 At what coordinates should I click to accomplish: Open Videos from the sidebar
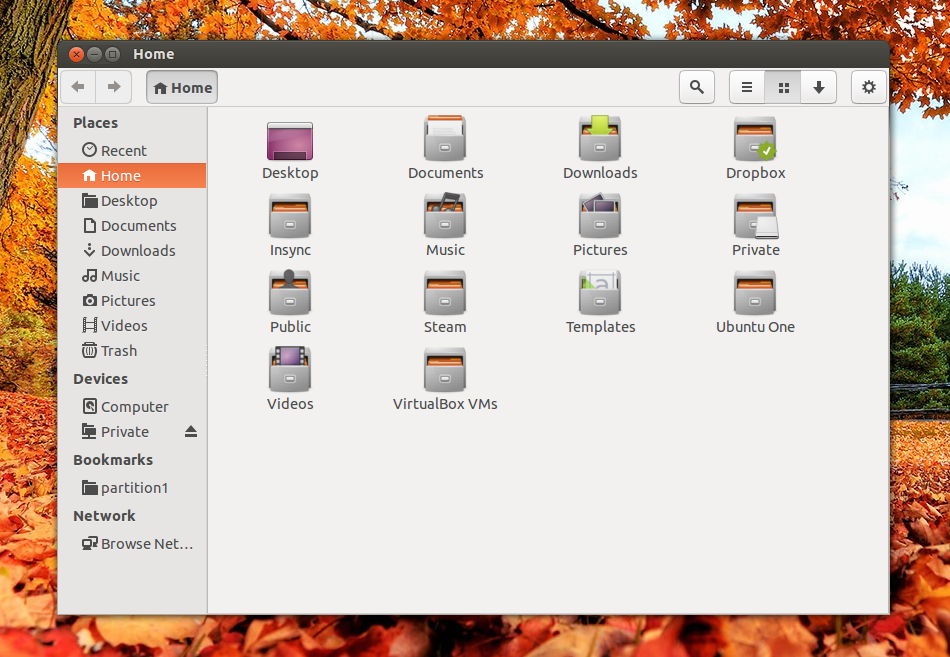pos(133,325)
